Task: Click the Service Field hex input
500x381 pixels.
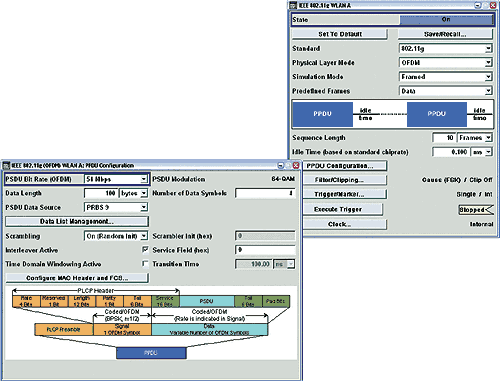Action: tap(265, 250)
